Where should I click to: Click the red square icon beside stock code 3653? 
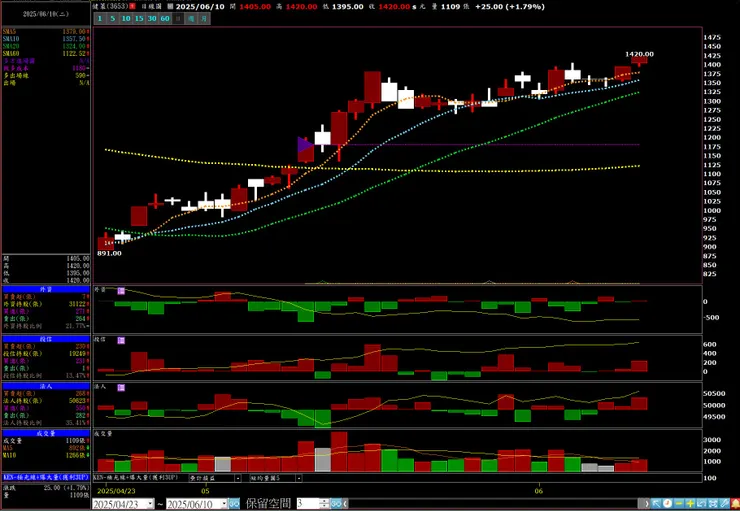pyautogui.click(x=133, y=7)
